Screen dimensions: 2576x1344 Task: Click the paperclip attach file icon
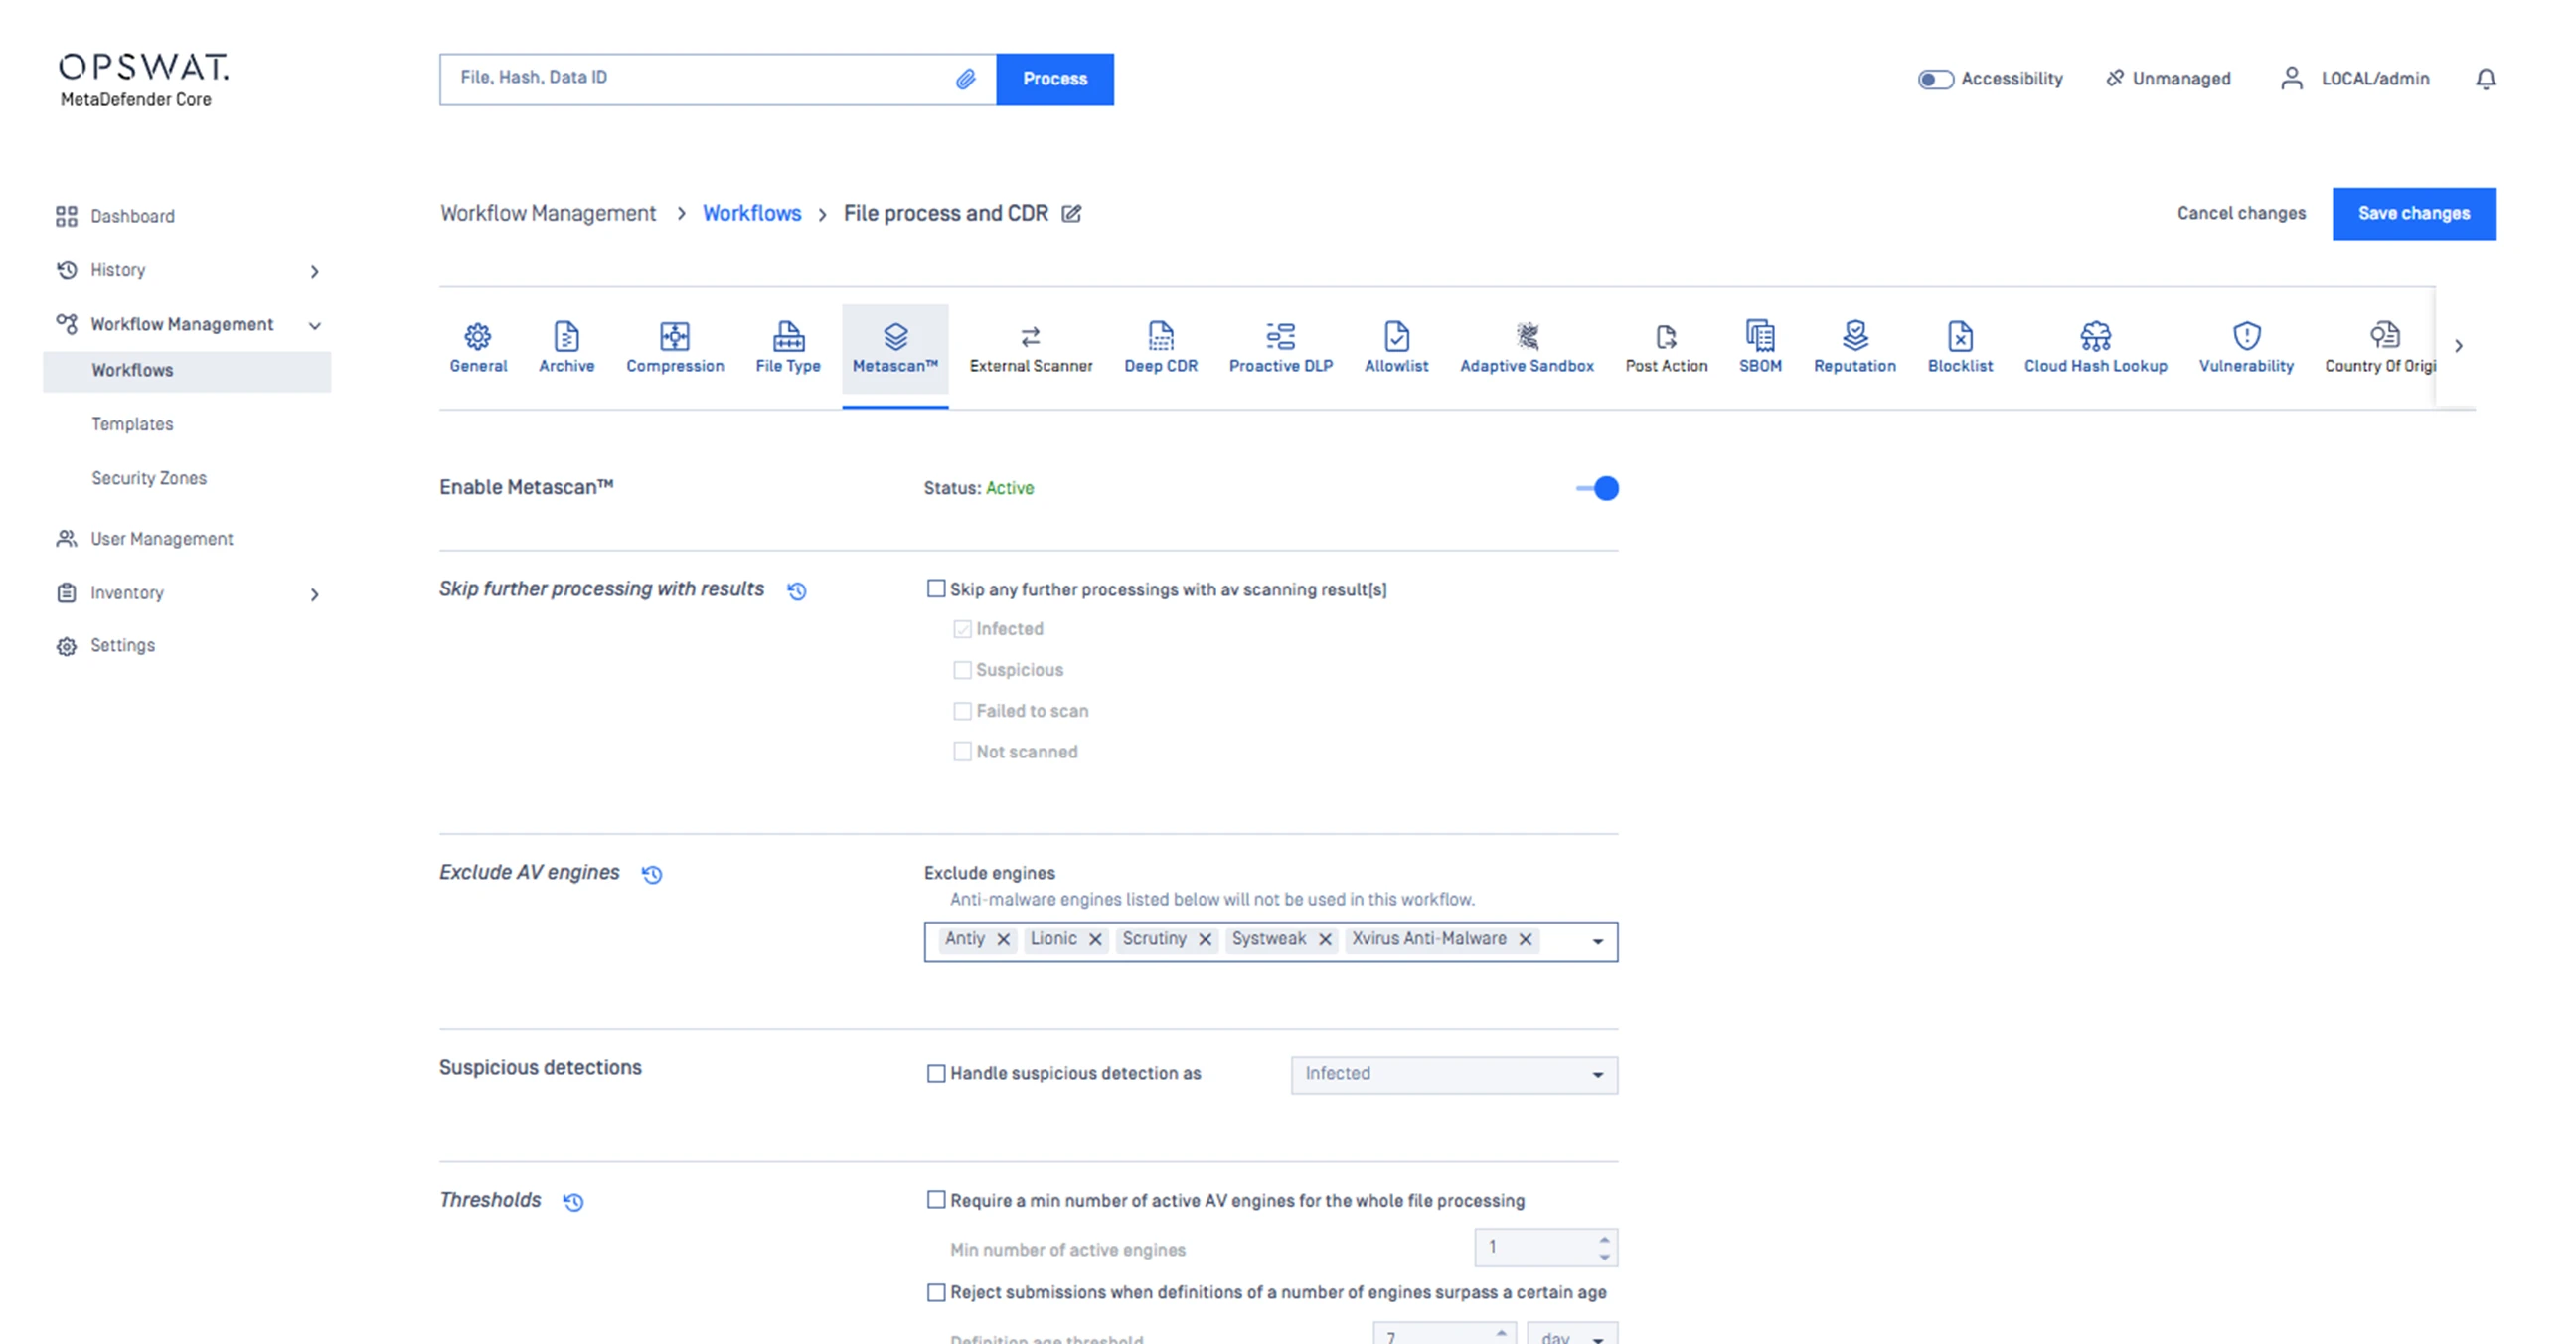click(965, 79)
